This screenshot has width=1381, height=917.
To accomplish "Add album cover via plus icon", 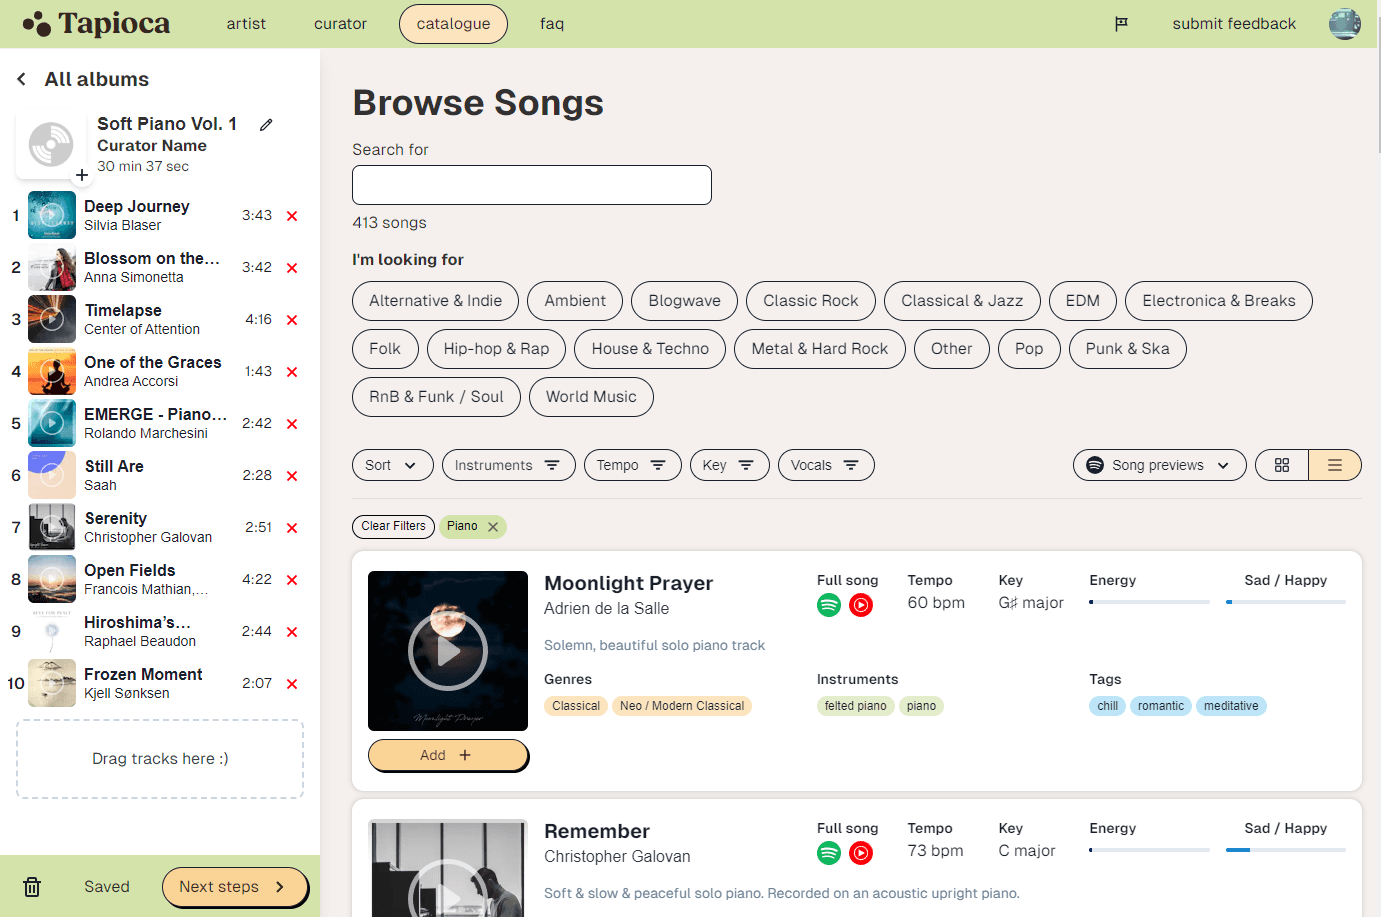I will coord(82,175).
